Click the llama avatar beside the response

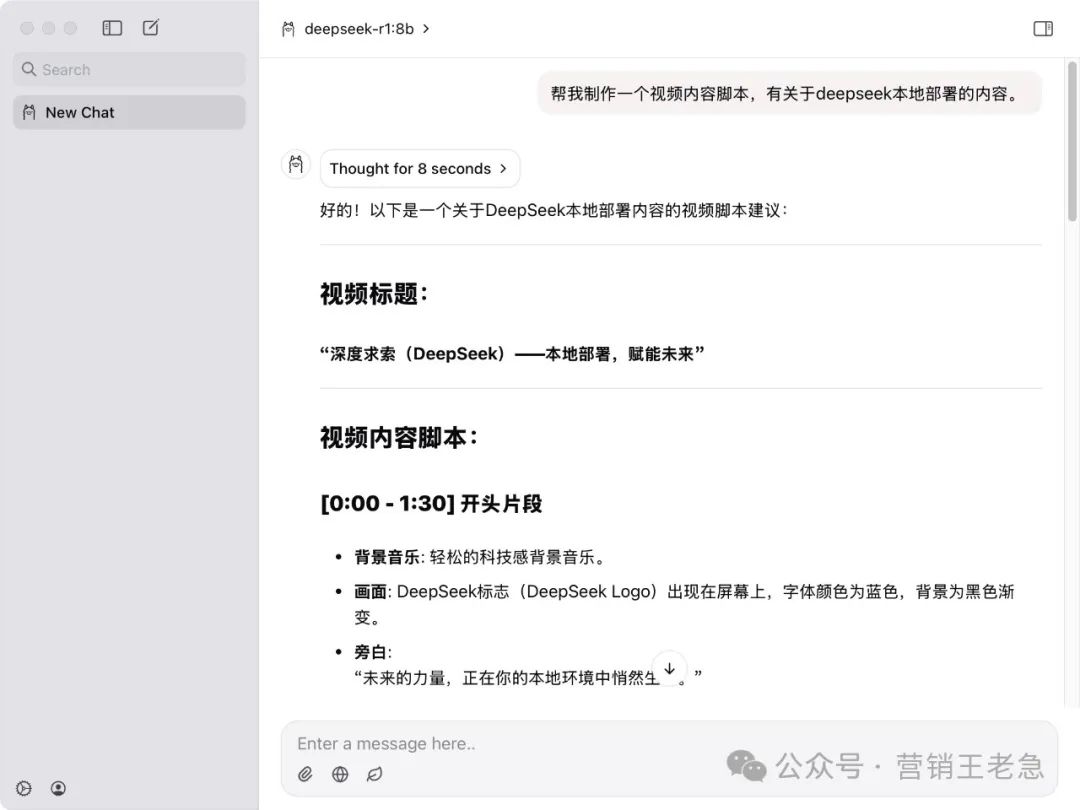[x=296, y=165]
